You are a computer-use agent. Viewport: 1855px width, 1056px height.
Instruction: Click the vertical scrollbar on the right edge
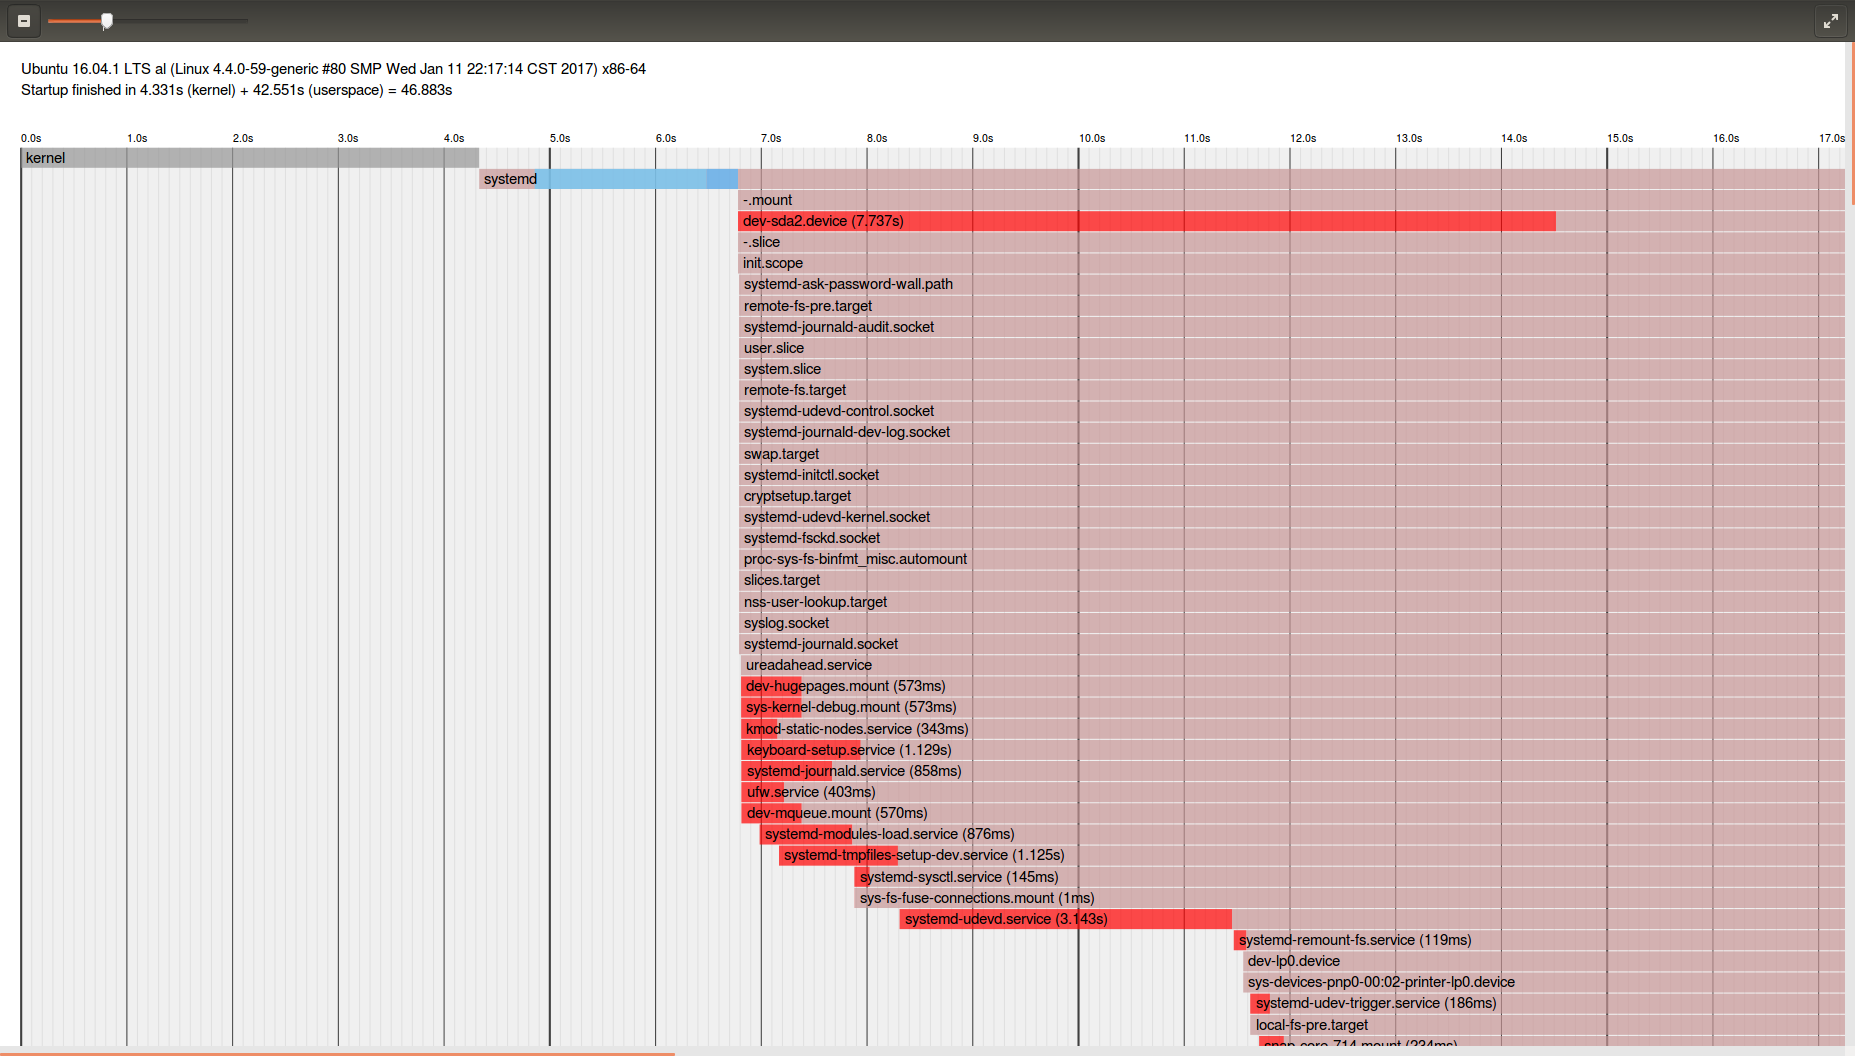(x=1851, y=123)
